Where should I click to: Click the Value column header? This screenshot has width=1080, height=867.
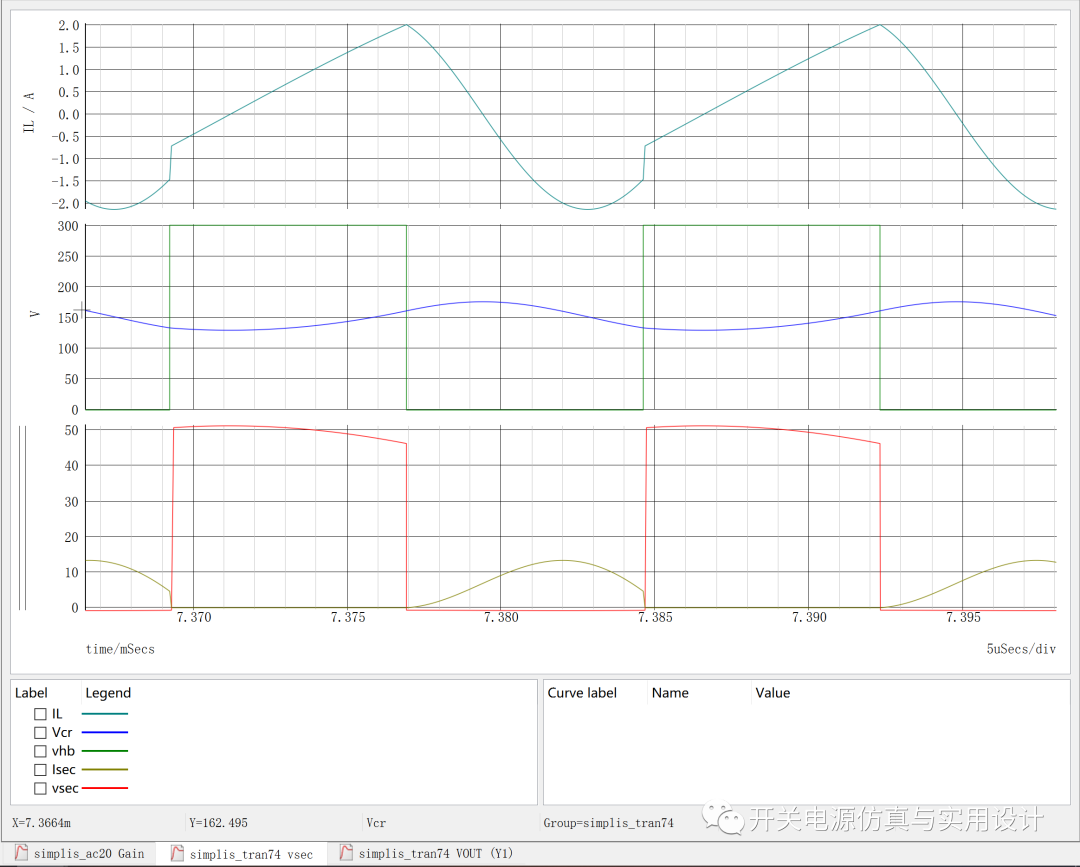773,693
